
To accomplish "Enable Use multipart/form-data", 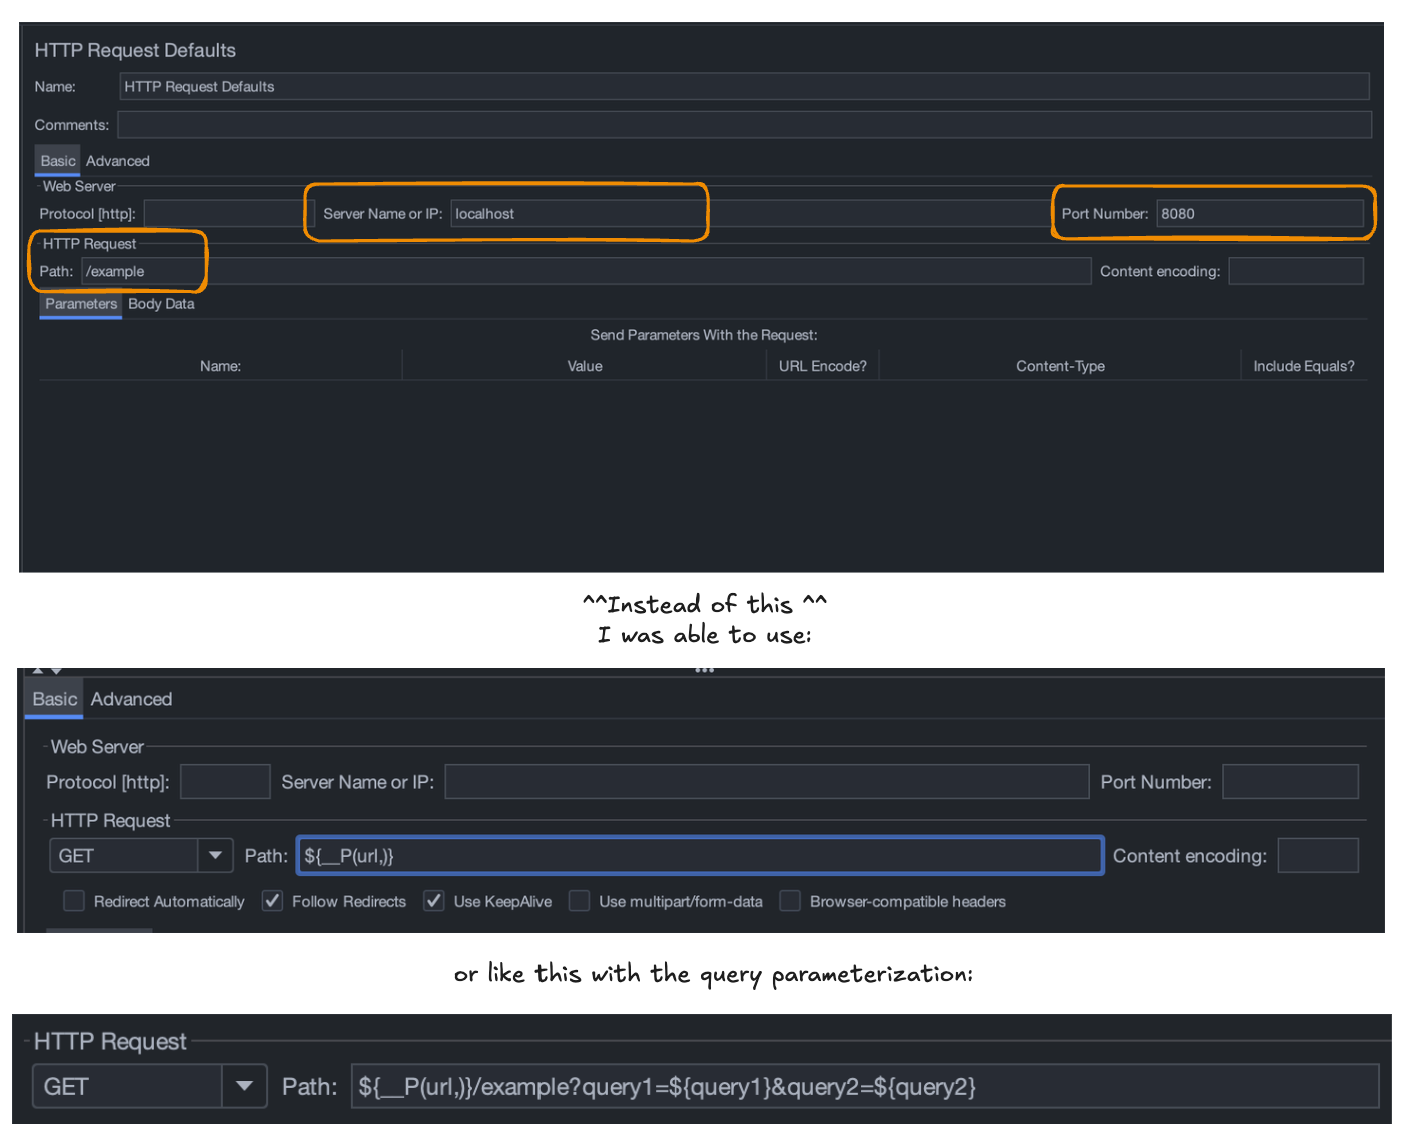I will coord(579,901).
